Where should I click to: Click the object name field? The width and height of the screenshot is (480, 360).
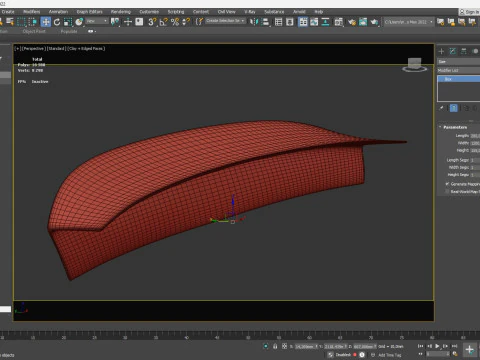pos(459,62)
